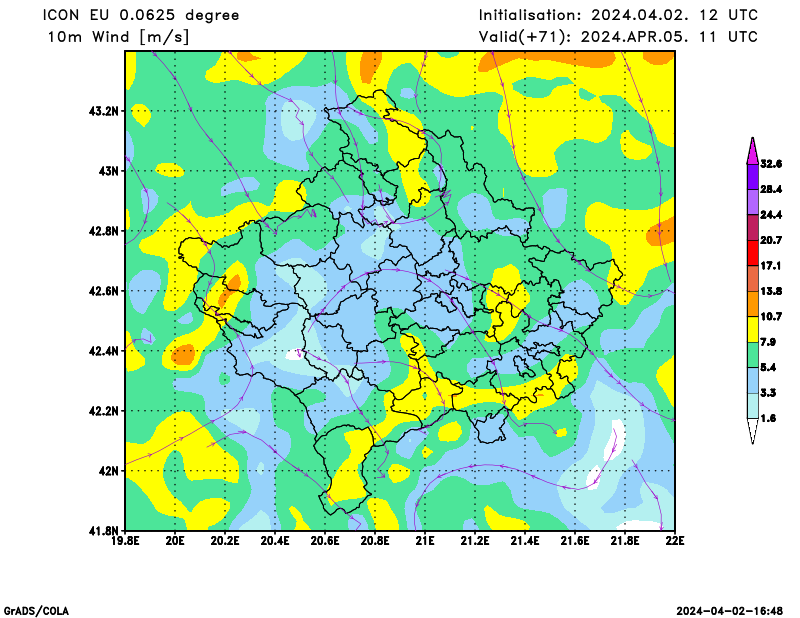Click the orange 10.7–13.8 legend color band
This screenshot has height=618, width=800.
(753, 304)
